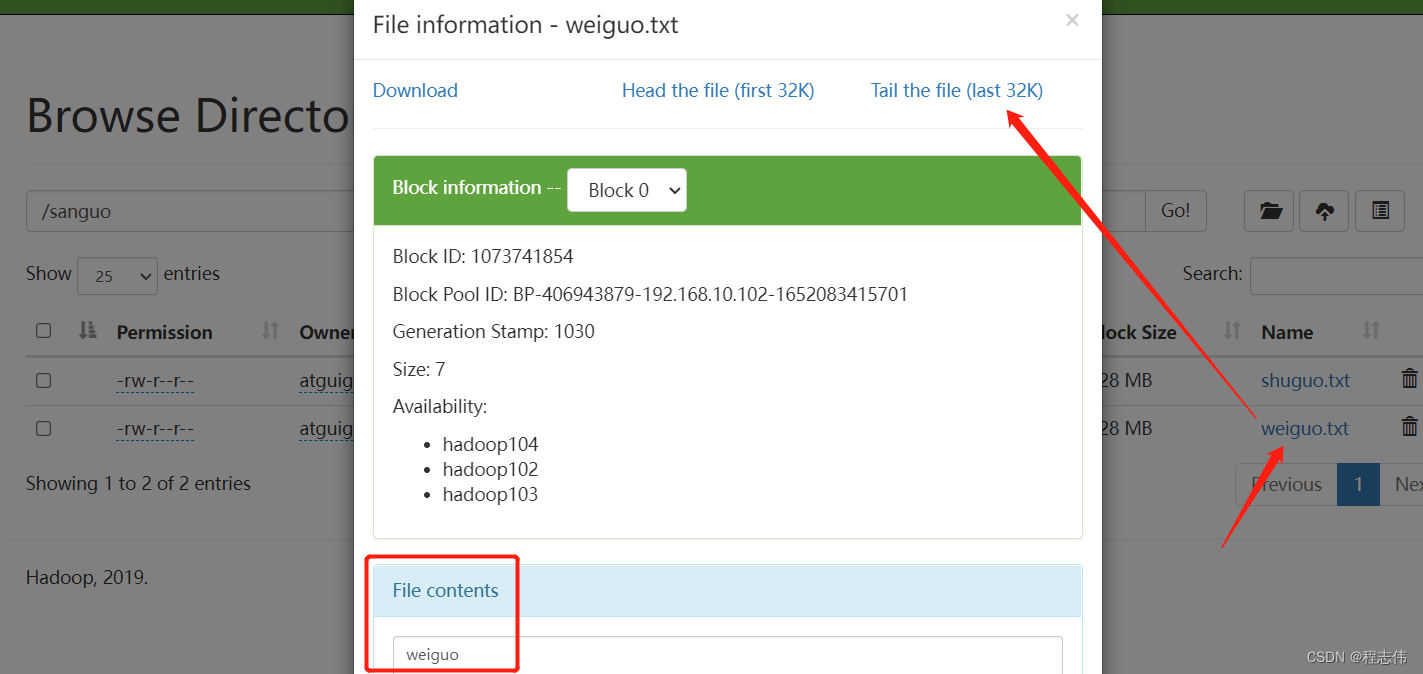
Task: Click the upload files cloud icon
Action: (1324, 211)
